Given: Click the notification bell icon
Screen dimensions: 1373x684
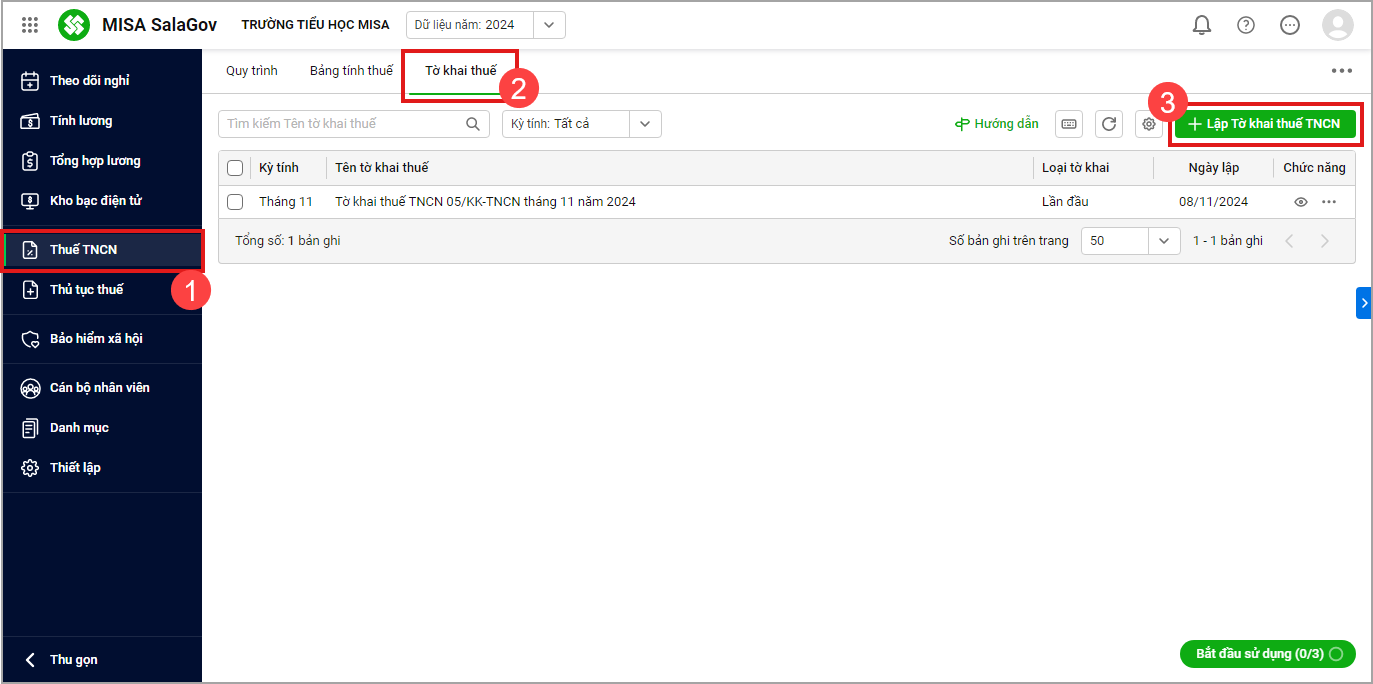Looking at the screenshot, I should click(x=1202, y=25).
